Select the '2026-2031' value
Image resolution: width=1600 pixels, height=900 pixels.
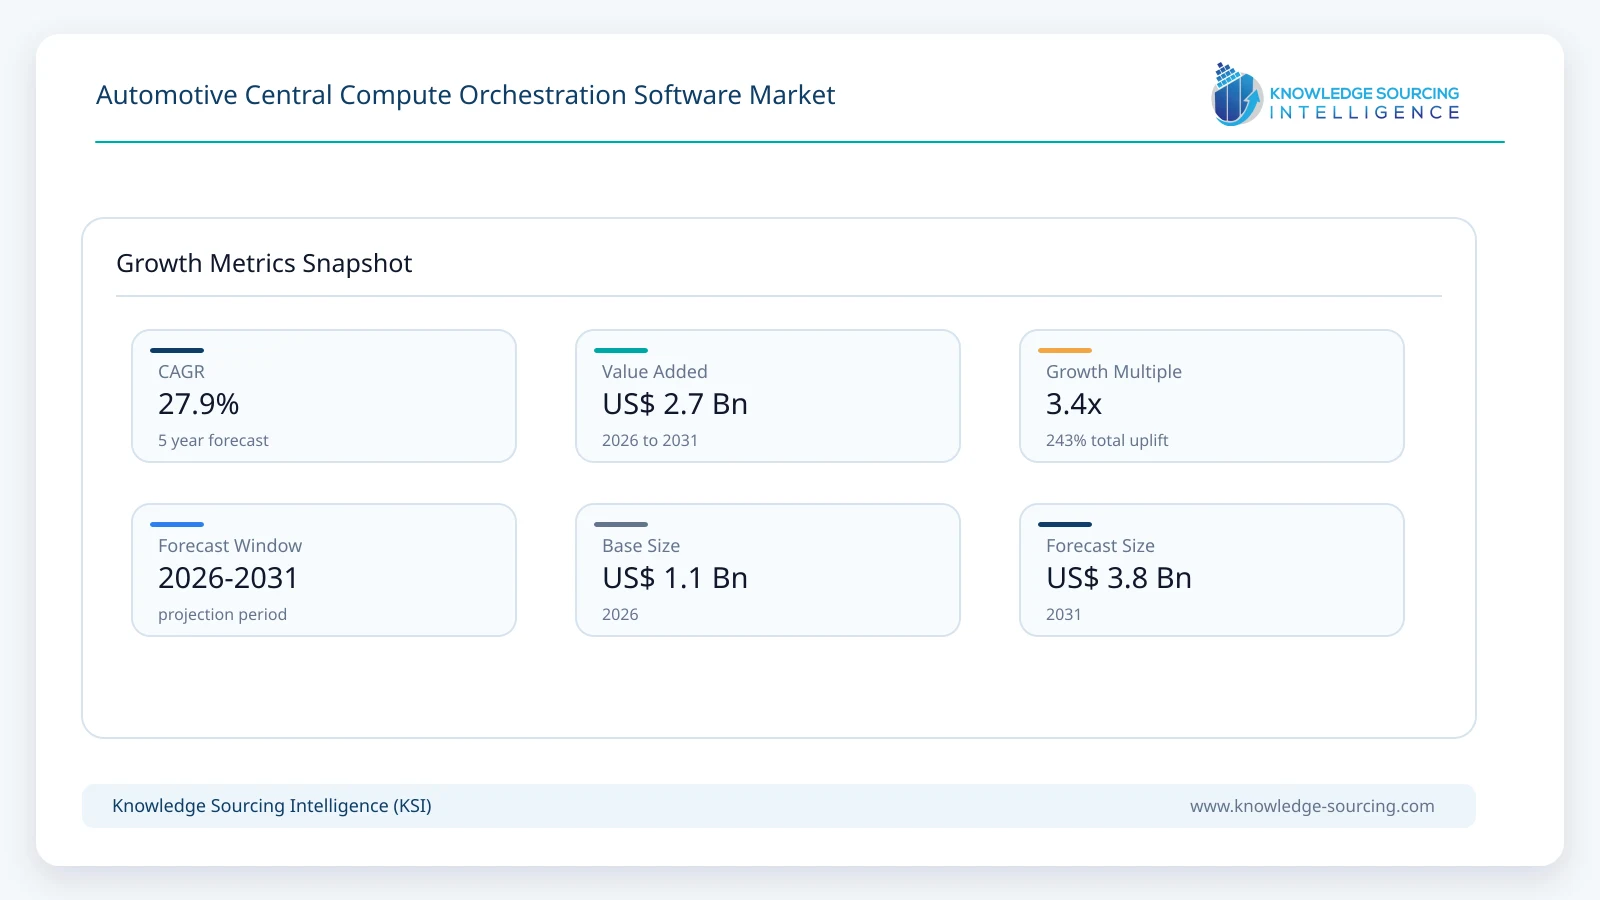tap(228, 578)
